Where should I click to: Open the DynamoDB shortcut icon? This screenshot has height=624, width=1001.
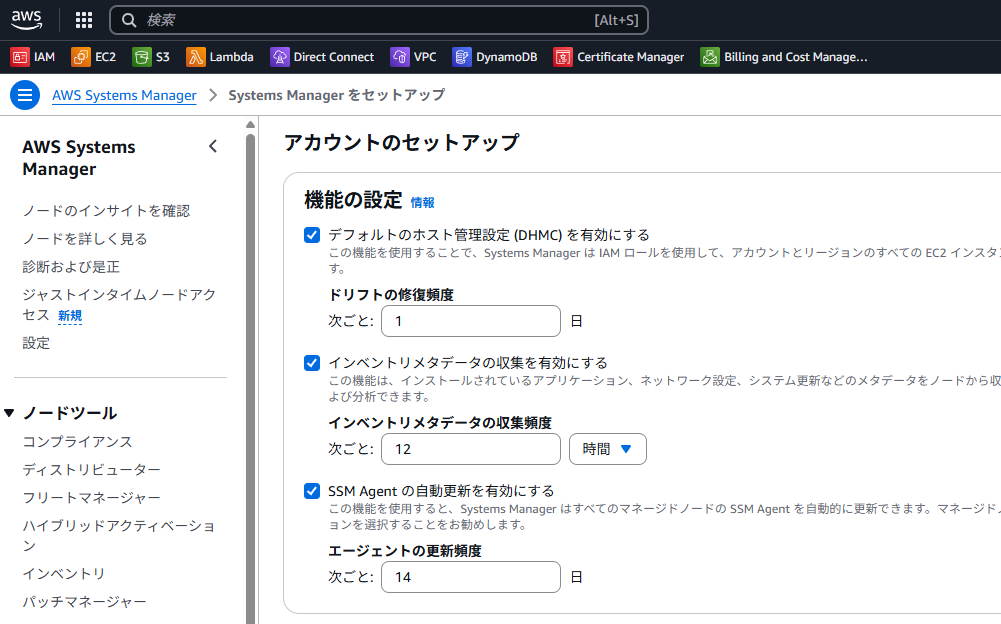tap(462, 57)
